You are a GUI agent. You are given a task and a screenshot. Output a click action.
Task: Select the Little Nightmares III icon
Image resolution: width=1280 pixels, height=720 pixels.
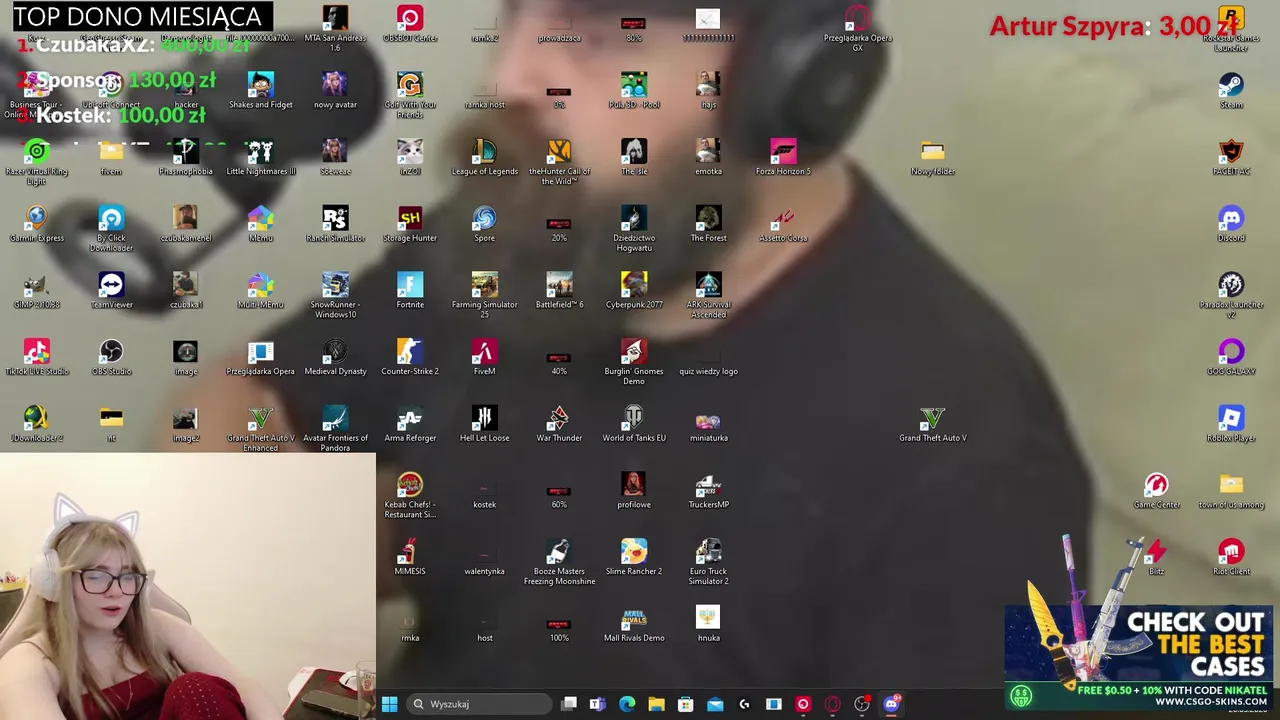(260, 157)
